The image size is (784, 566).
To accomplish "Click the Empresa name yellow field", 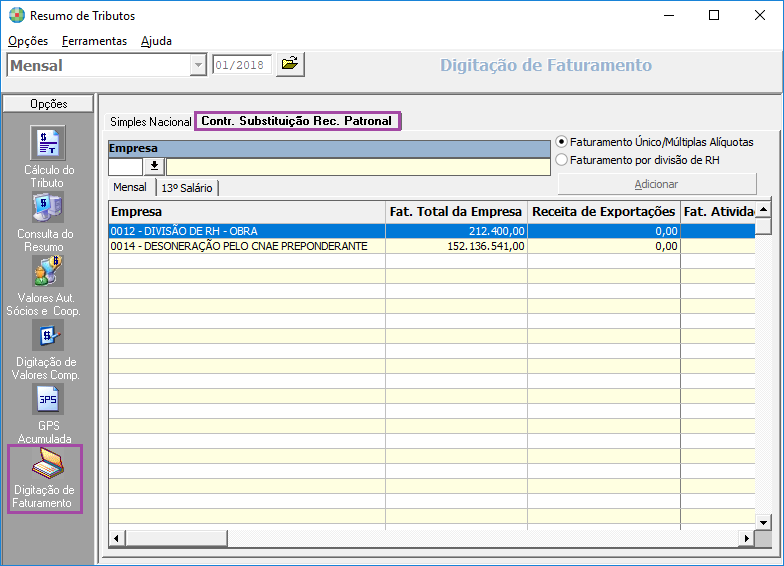I will click(358, 166).
